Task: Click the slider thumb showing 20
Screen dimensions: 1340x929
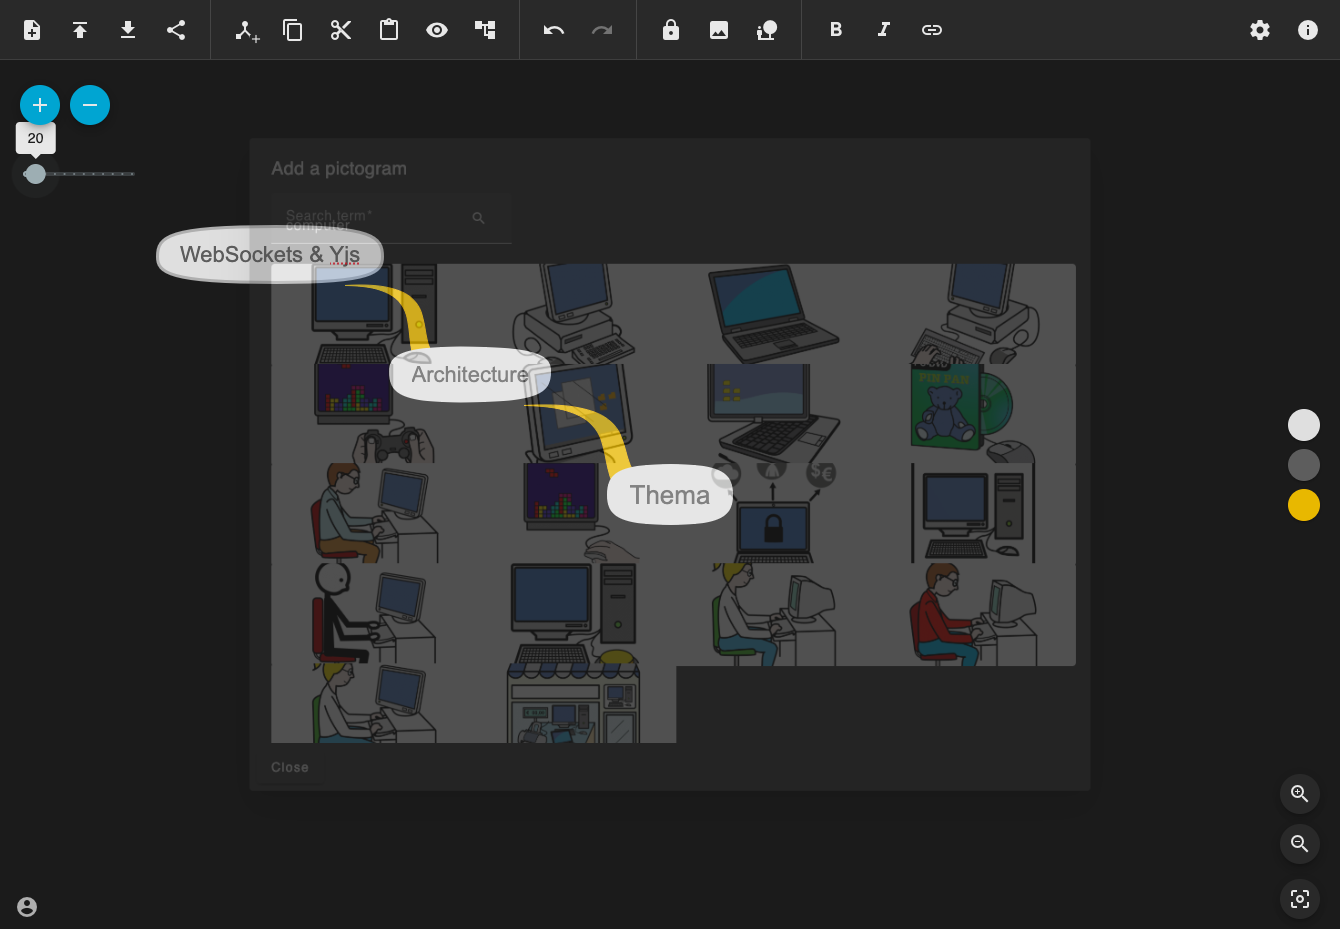Action: [x=36, y=174]
